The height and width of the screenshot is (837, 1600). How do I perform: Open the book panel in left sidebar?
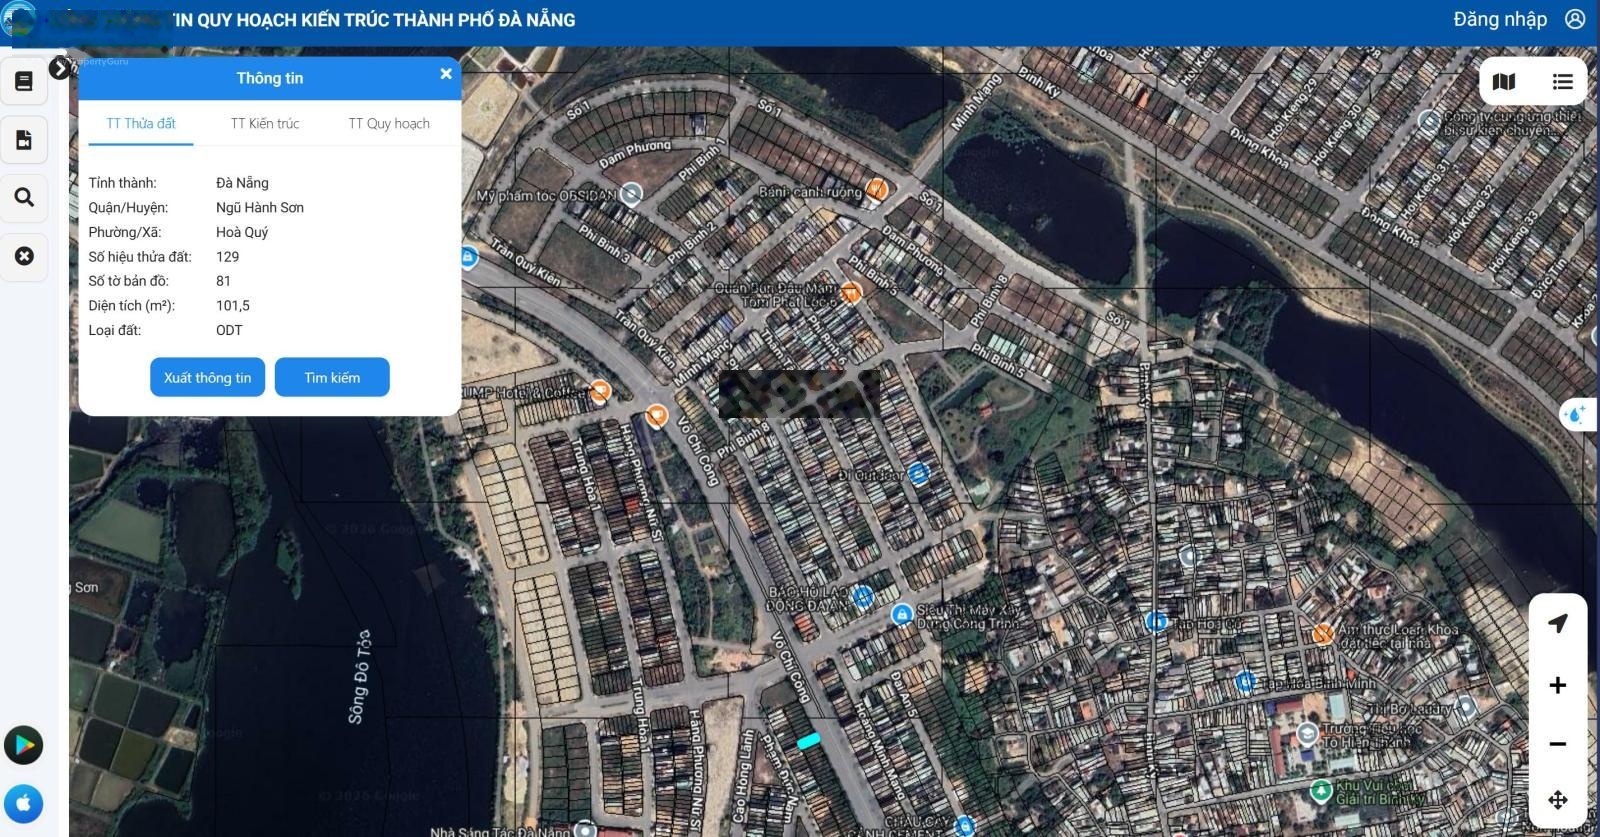tap(24, 82)
